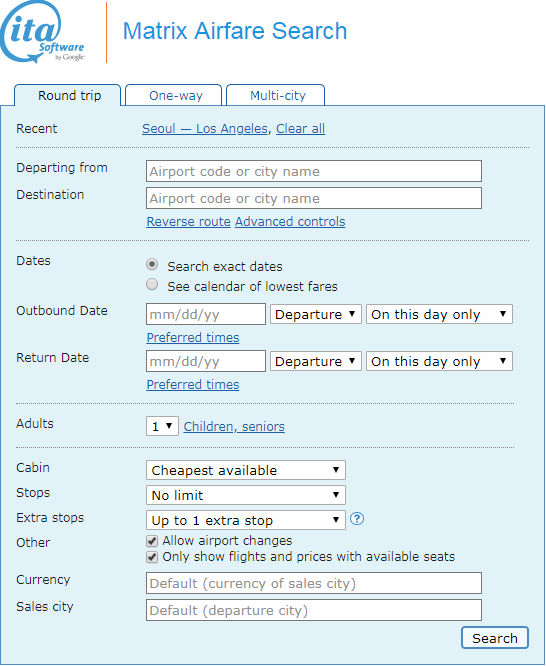546x666 pixels.
Task: Click the Reverse route link
Action: [x=189, y=222]
